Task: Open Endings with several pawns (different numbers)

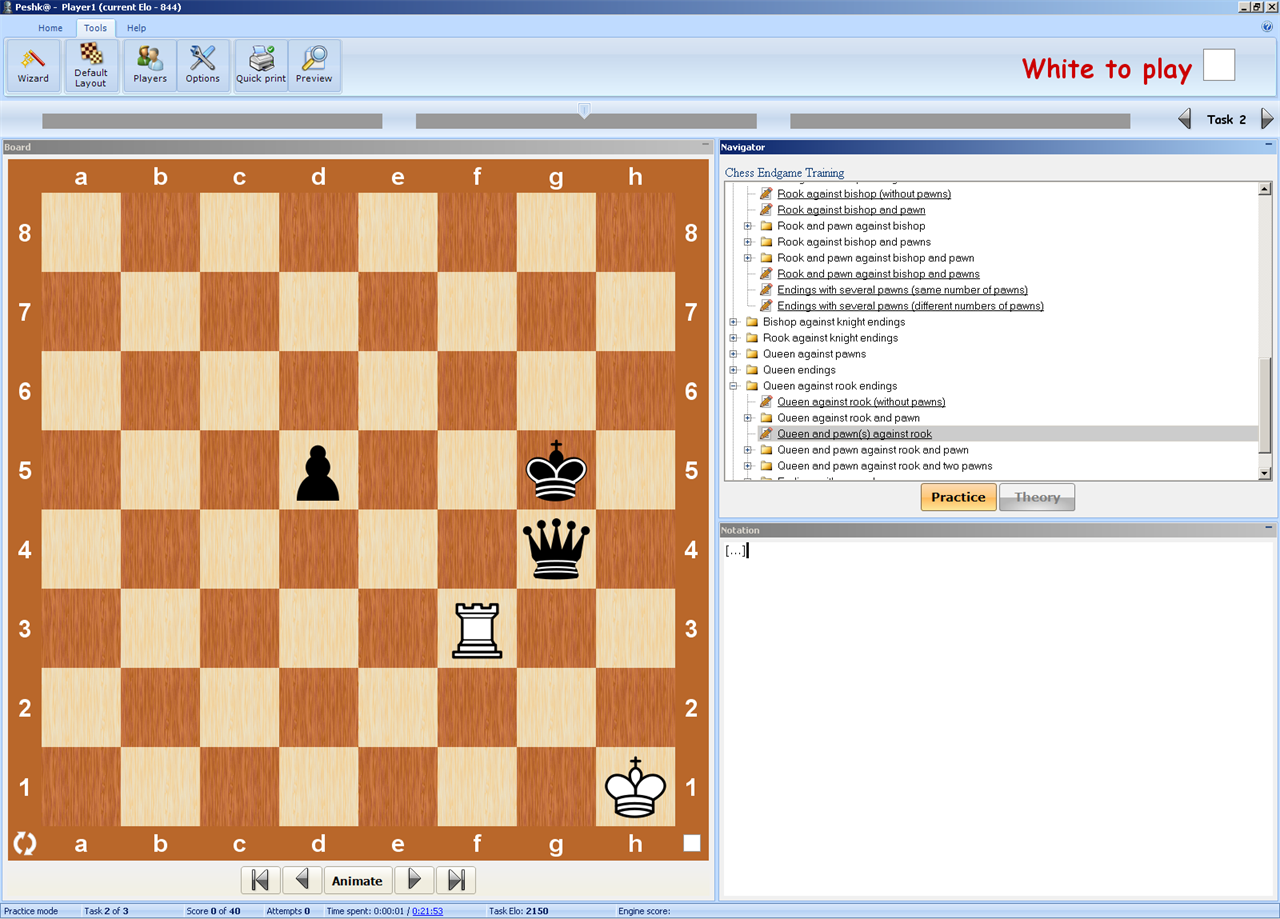Action: point(910,306)
